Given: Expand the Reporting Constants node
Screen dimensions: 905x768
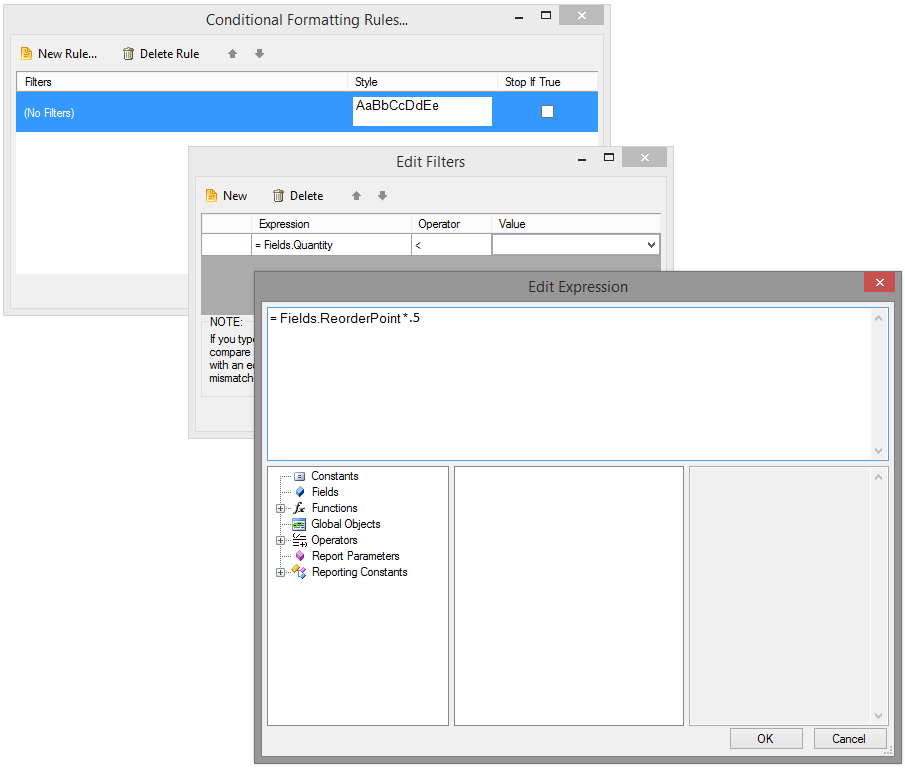Looking at the screenshot, I should point(280,572).
